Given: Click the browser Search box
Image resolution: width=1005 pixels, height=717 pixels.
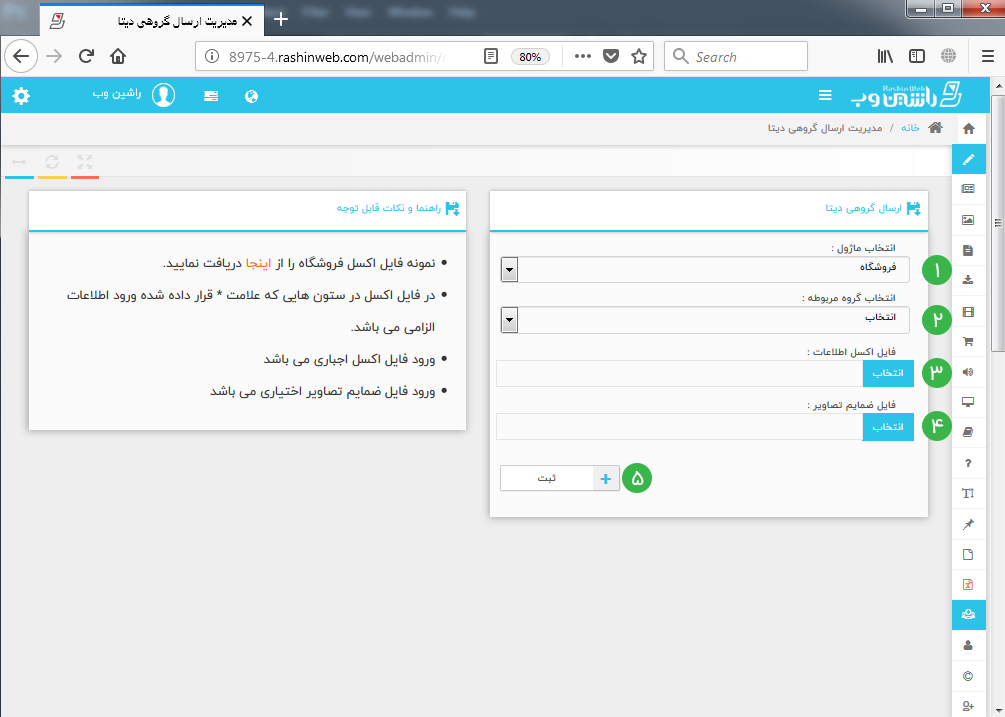Looking at the screenshot, I should 736,56.
